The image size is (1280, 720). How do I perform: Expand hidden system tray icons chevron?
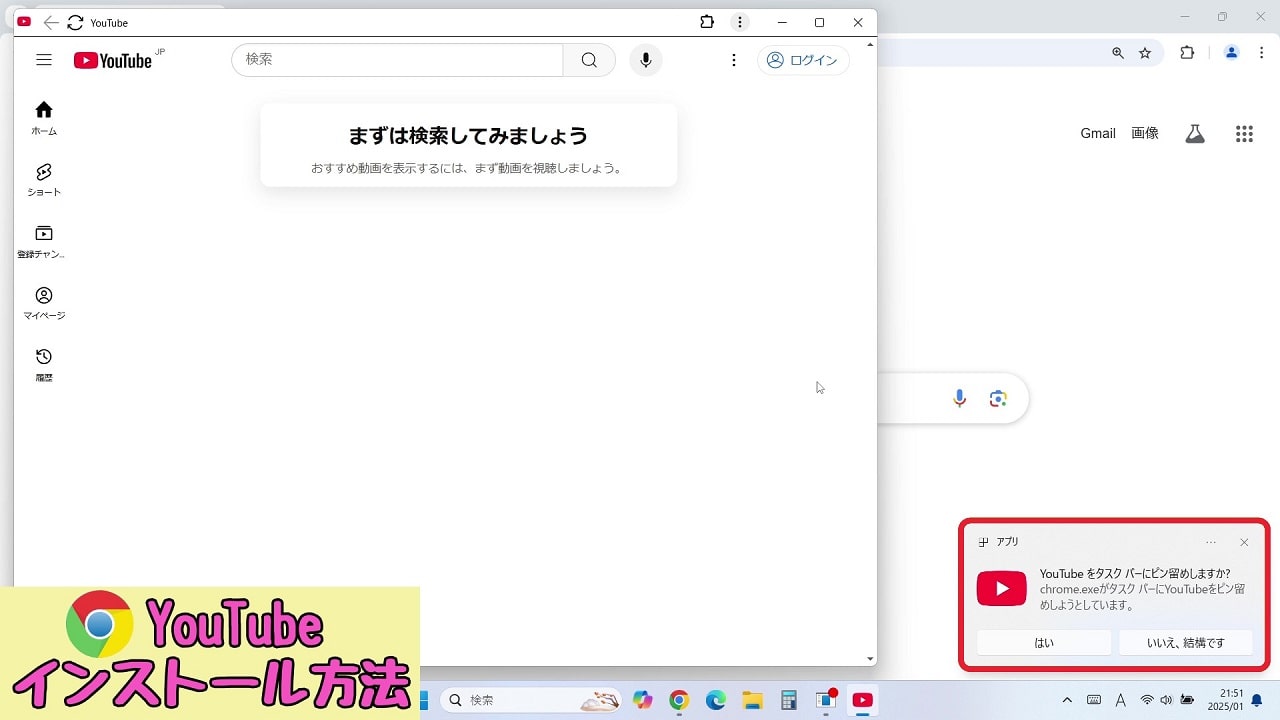click(1067, 701)
